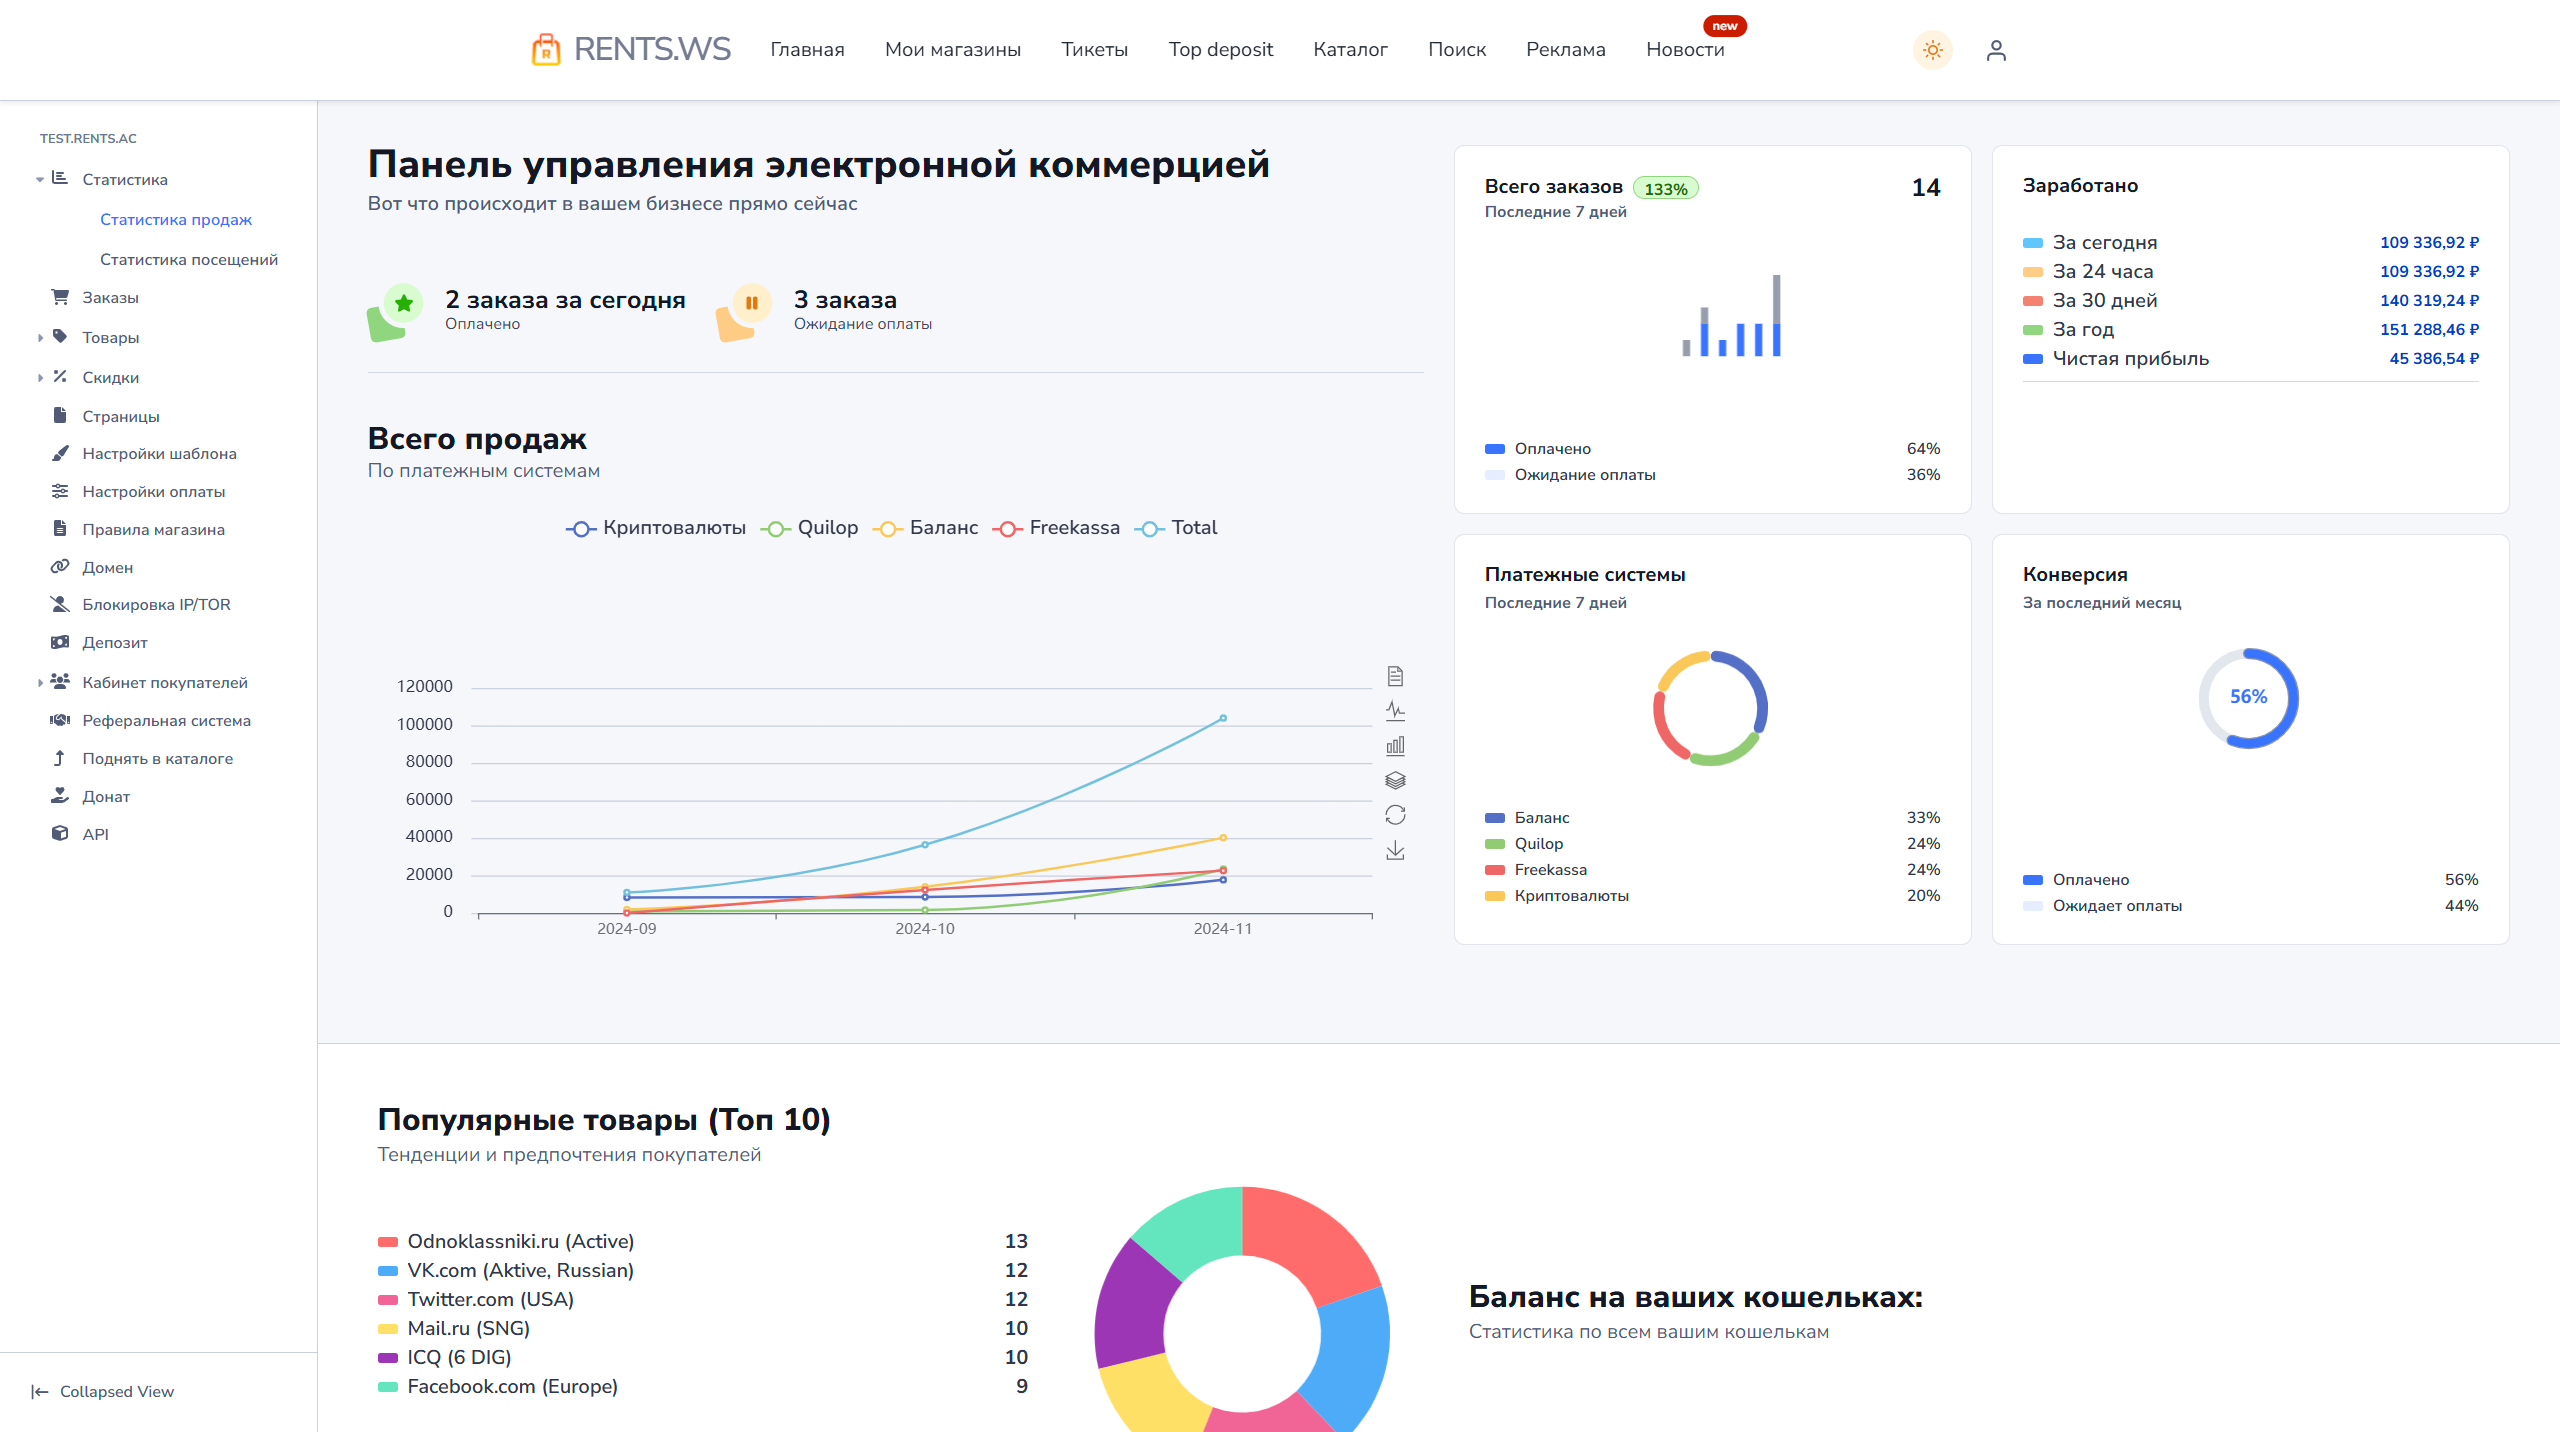2560x1432 pixels.
Task: Click the Чистая прибыль value 45 386,54 ₽
Action: (x=2434, y=358)
